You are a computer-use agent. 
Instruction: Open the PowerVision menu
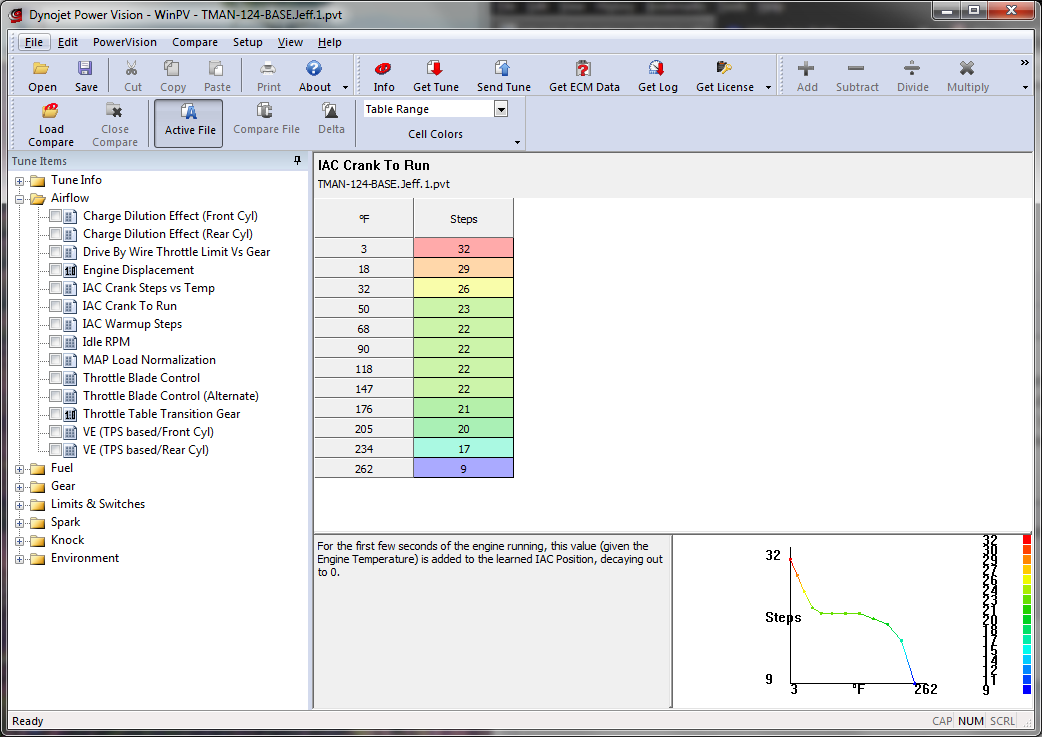pos(124,42)
